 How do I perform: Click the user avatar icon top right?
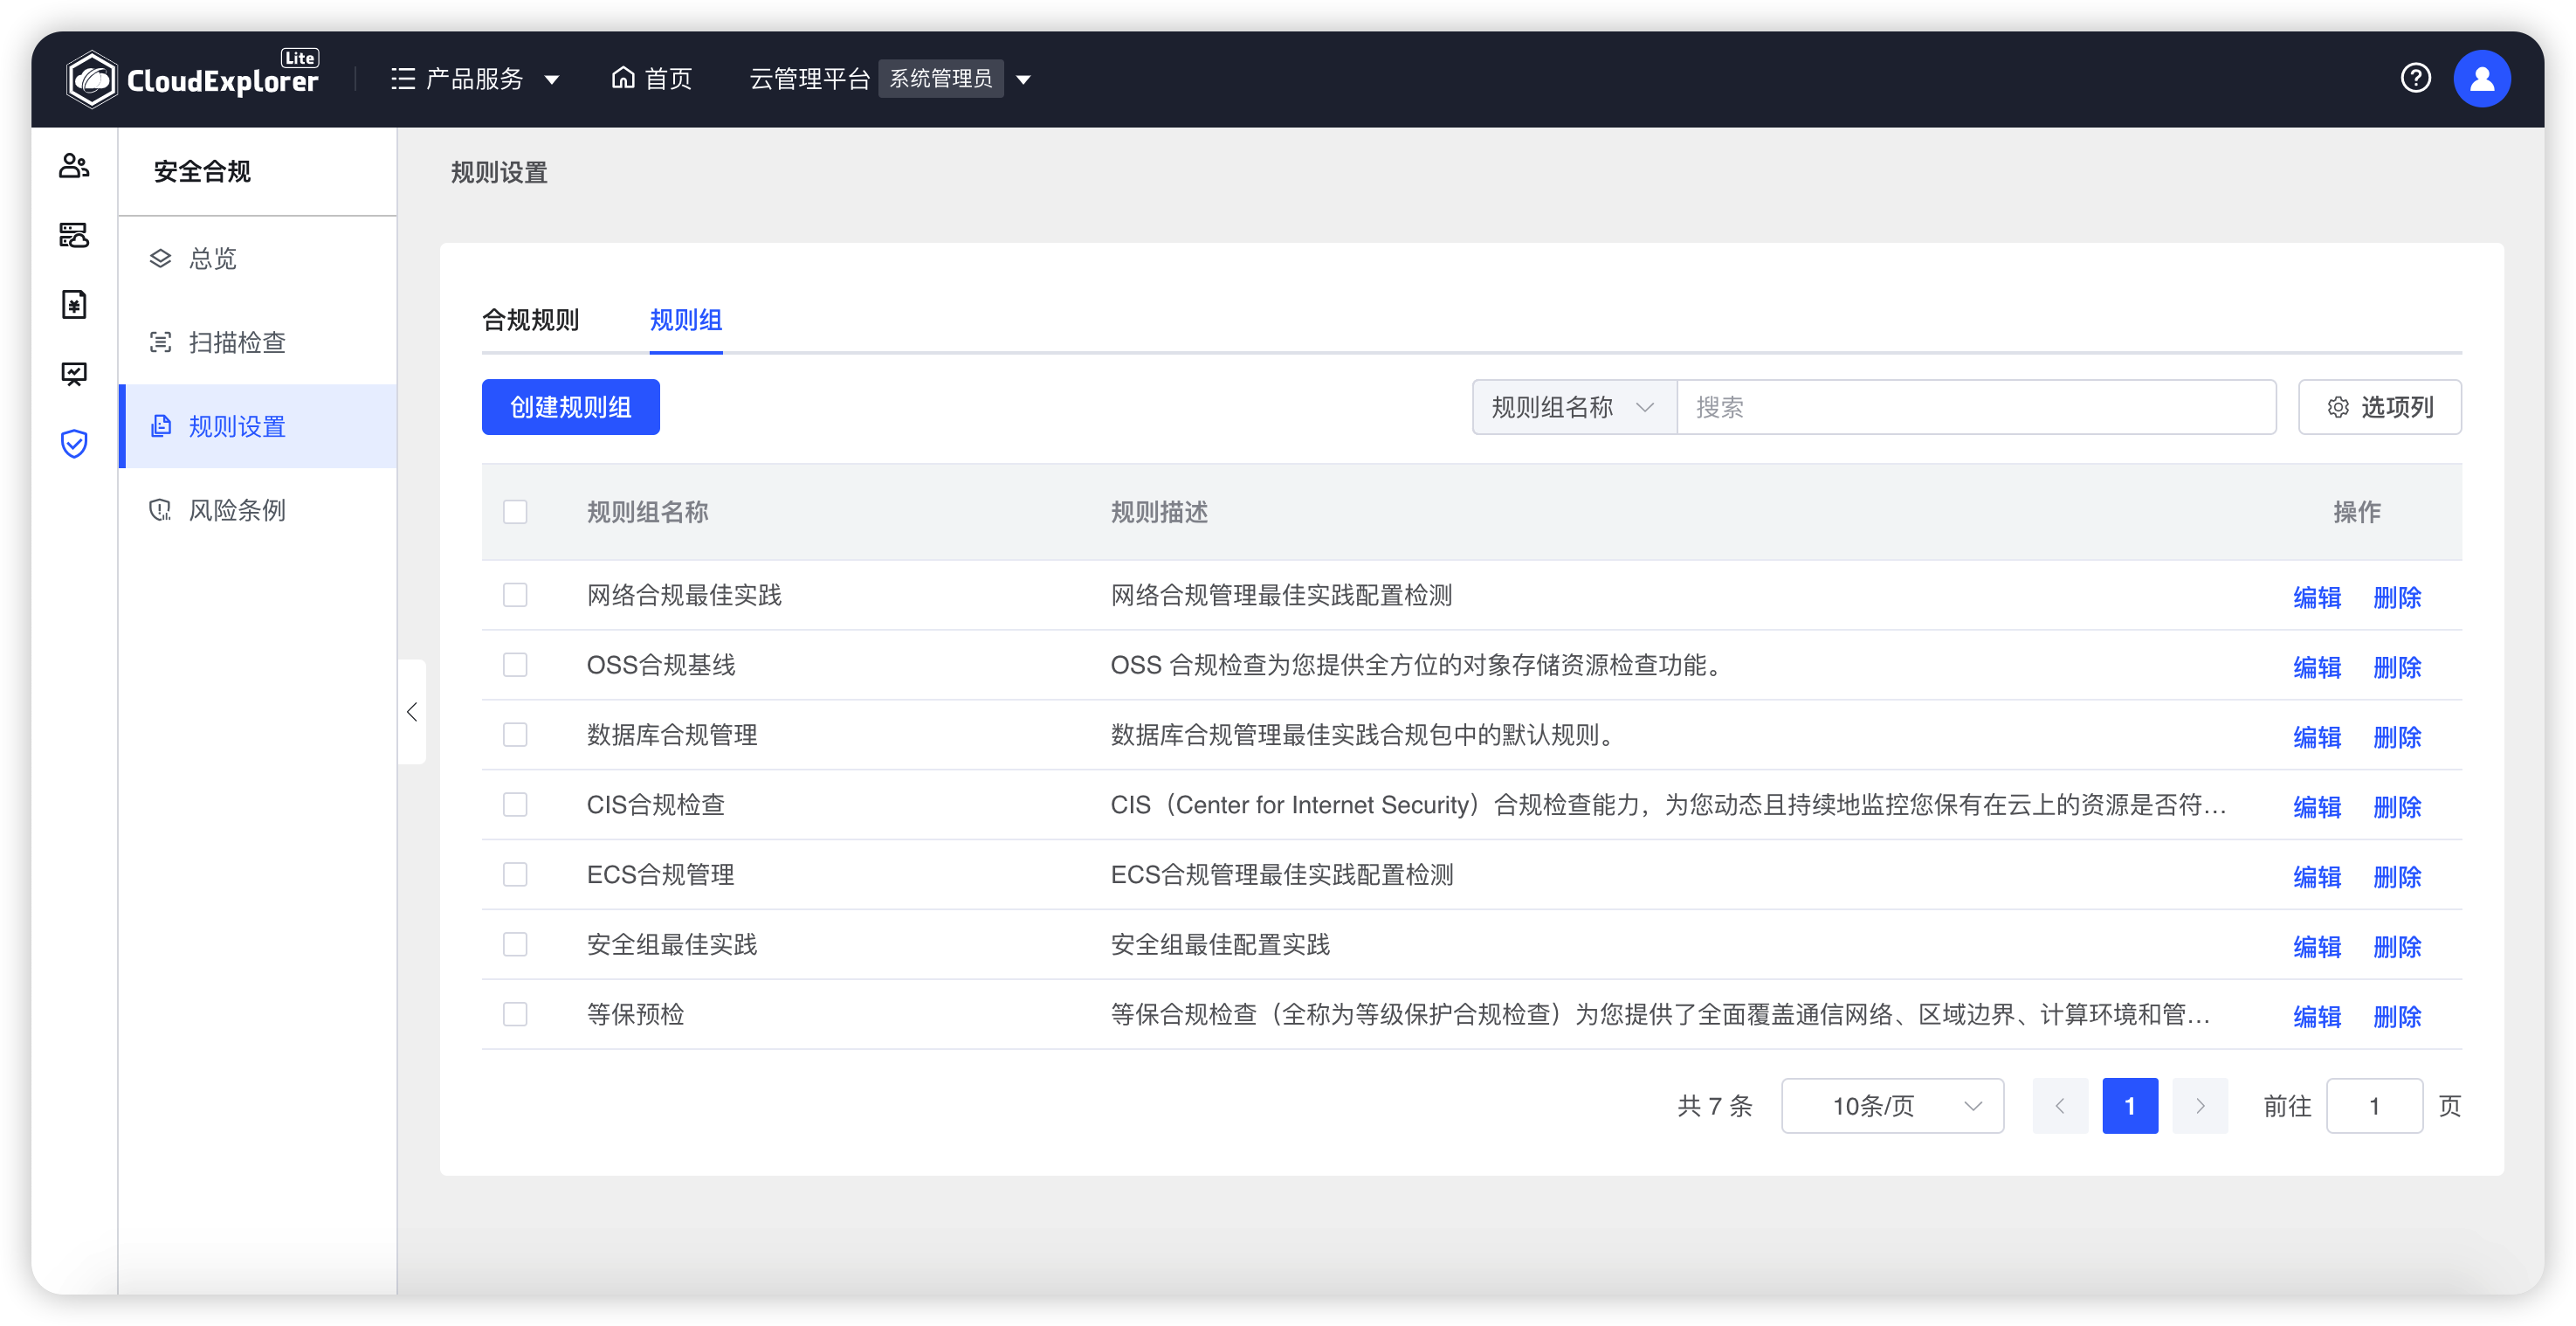pyautogui.click(x=2483, y=78)
